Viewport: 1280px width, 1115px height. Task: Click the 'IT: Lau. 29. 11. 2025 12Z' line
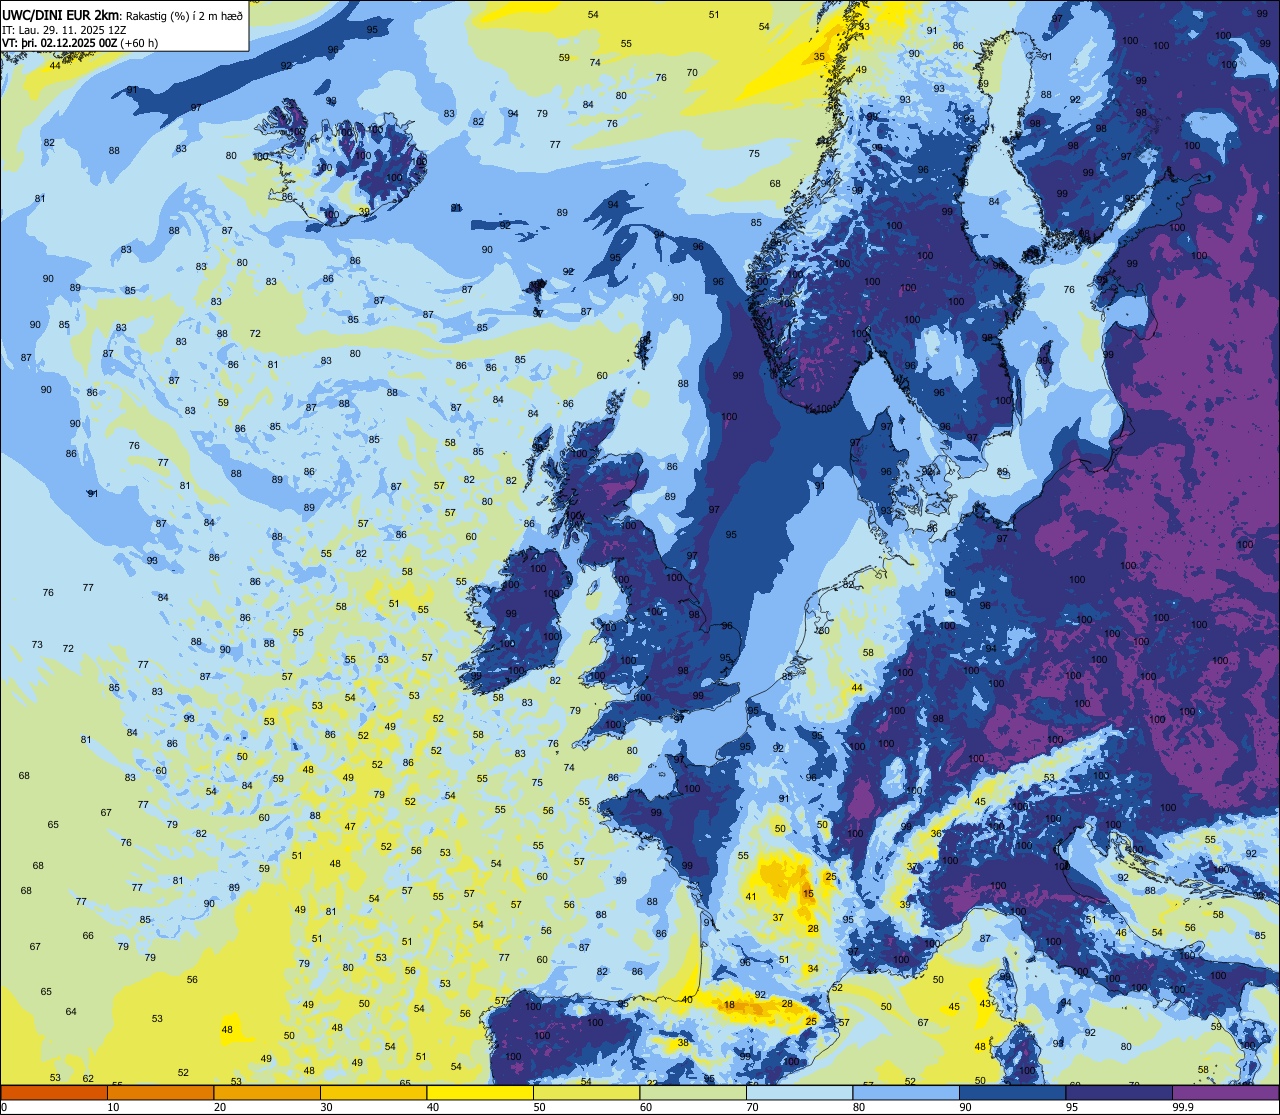tap(64, 30)
